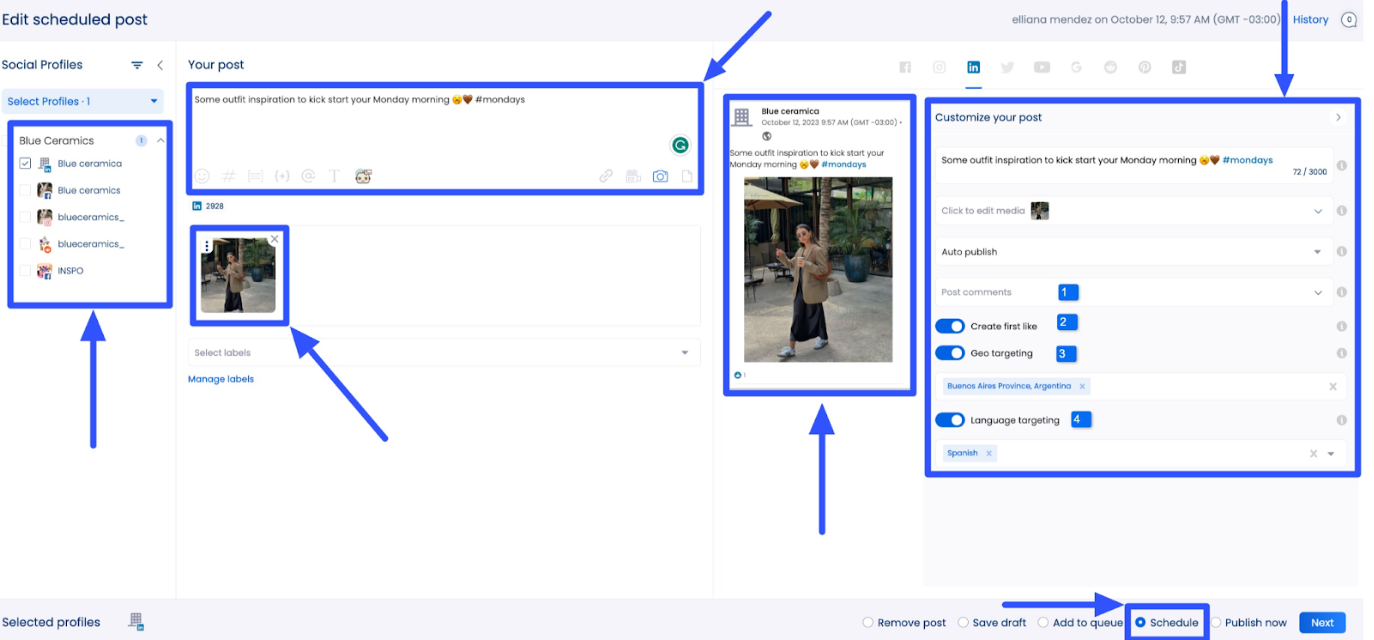
Task: Select the link attachment icon
Action: (x=605, y=176)
